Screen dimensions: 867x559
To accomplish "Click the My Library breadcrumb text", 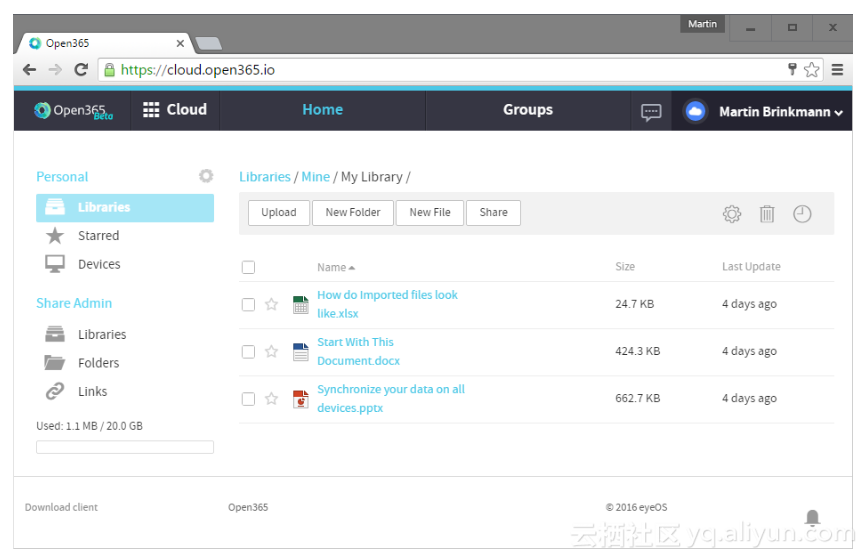I will click(372, 177).
